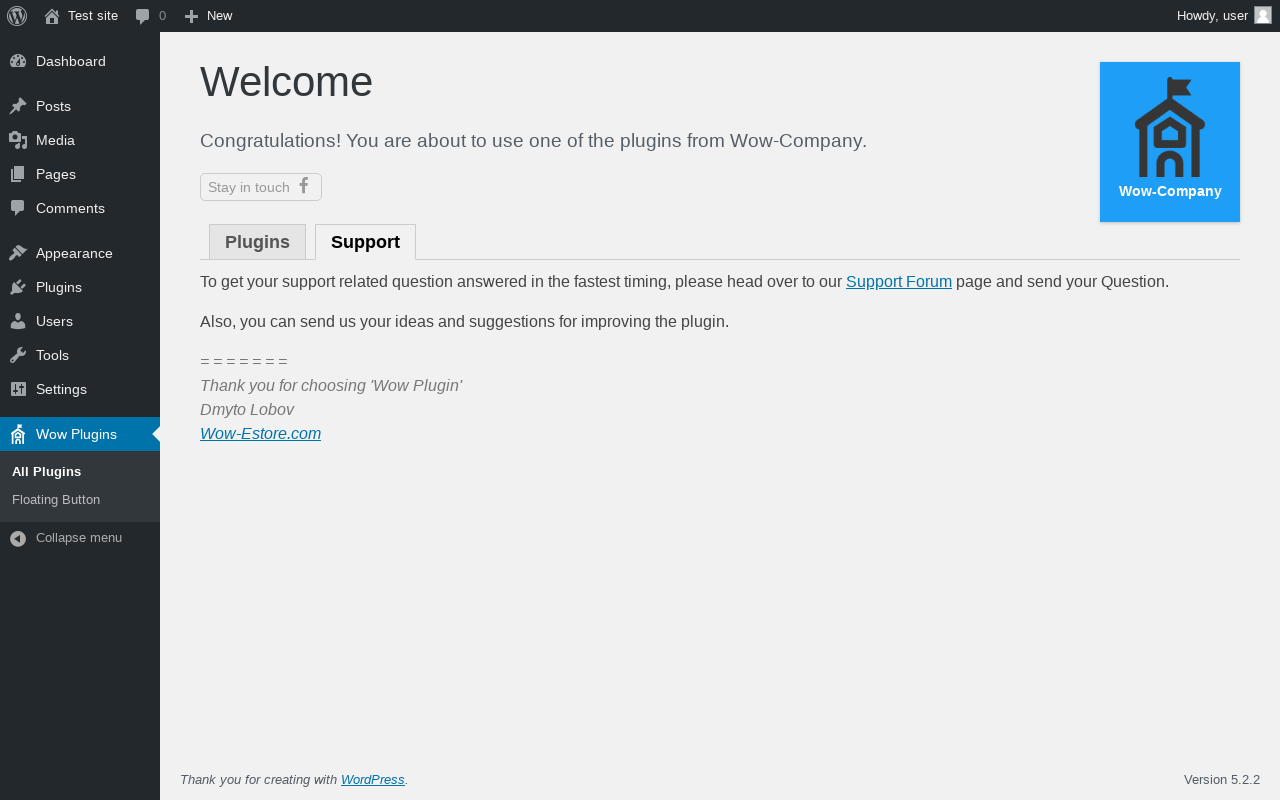1280x800 pixels.
Task: Select the Support tab
Action: pyautogui.click(x=365, y=242)
